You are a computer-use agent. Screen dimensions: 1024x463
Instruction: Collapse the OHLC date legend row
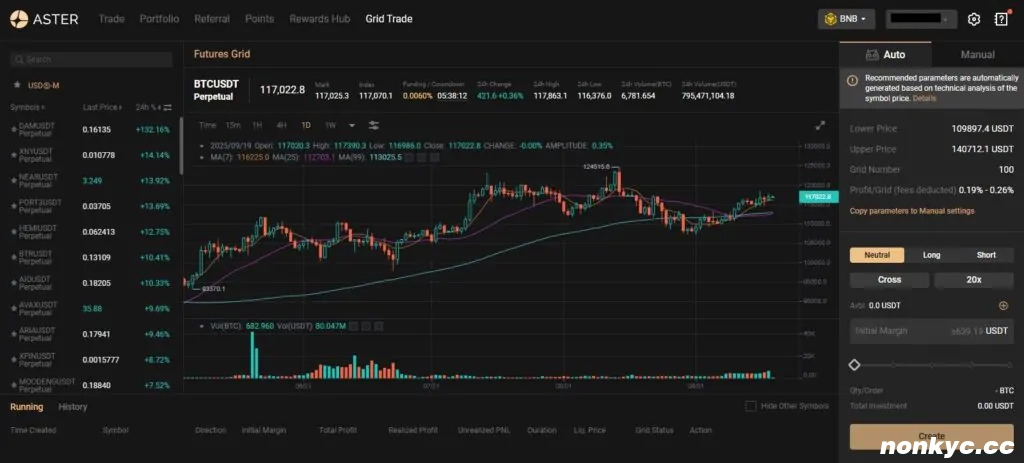pyautogui.click(x=202, y=146)
